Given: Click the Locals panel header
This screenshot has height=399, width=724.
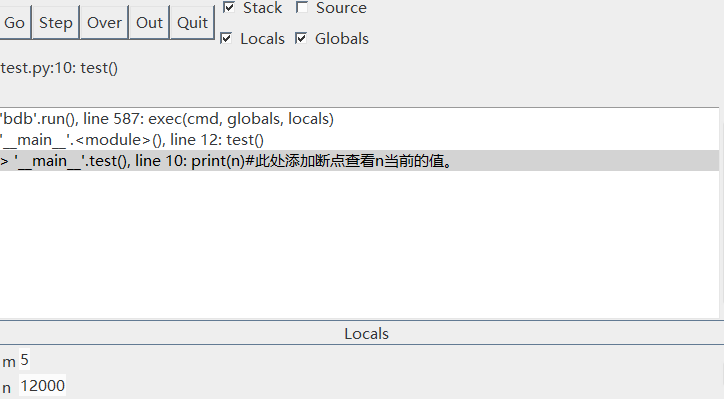Looking at the screenshot, I should click(366, 333).
